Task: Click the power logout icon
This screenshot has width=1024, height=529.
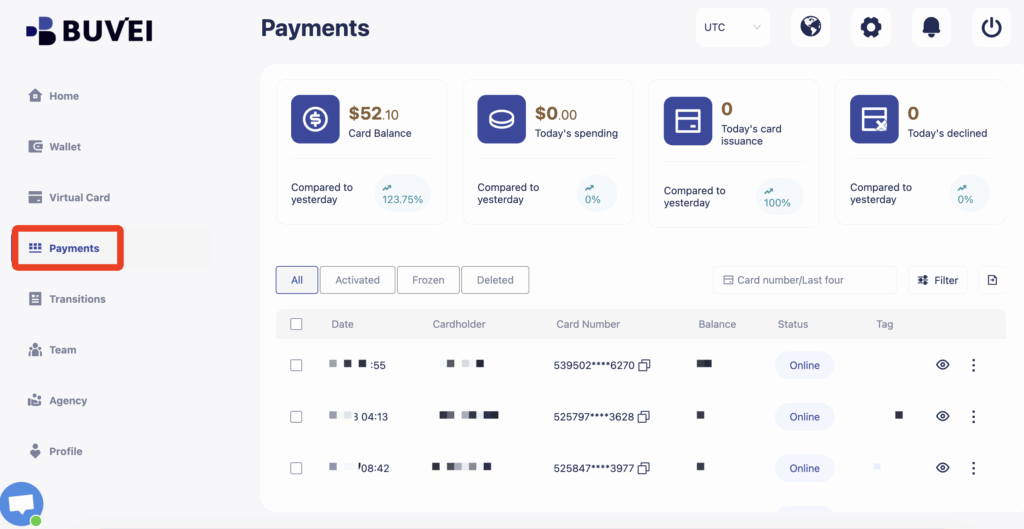Action: point(991,27)
